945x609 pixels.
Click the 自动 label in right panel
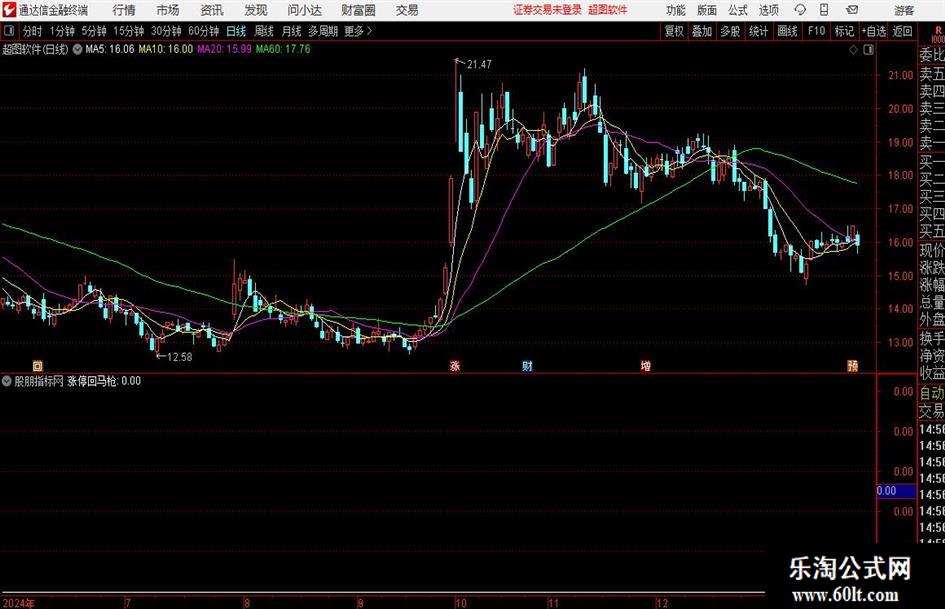point(932,393)
